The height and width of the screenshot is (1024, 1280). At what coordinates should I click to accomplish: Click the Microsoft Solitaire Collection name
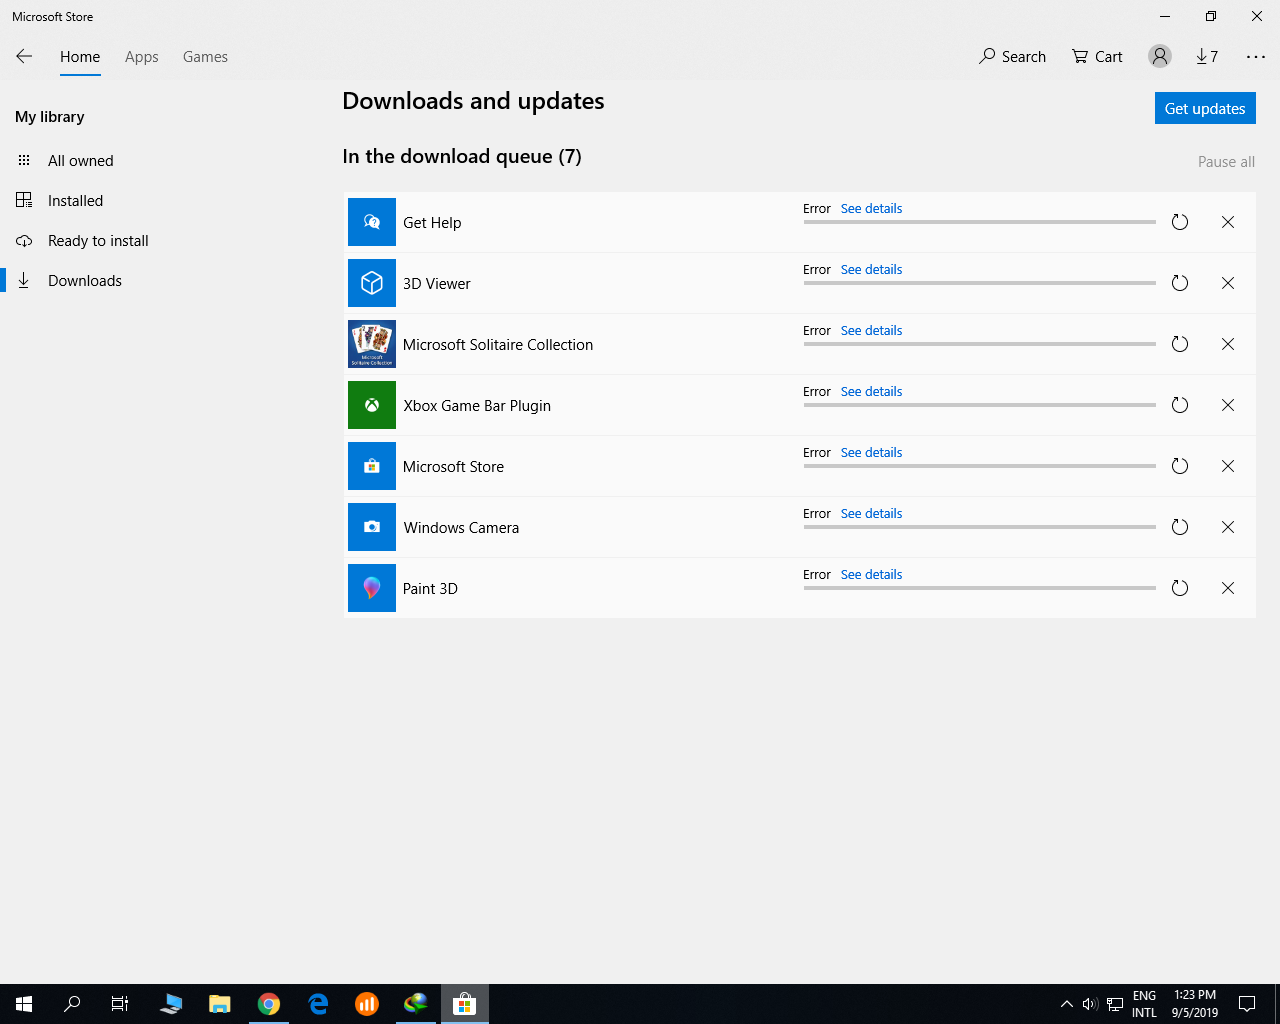498,344
